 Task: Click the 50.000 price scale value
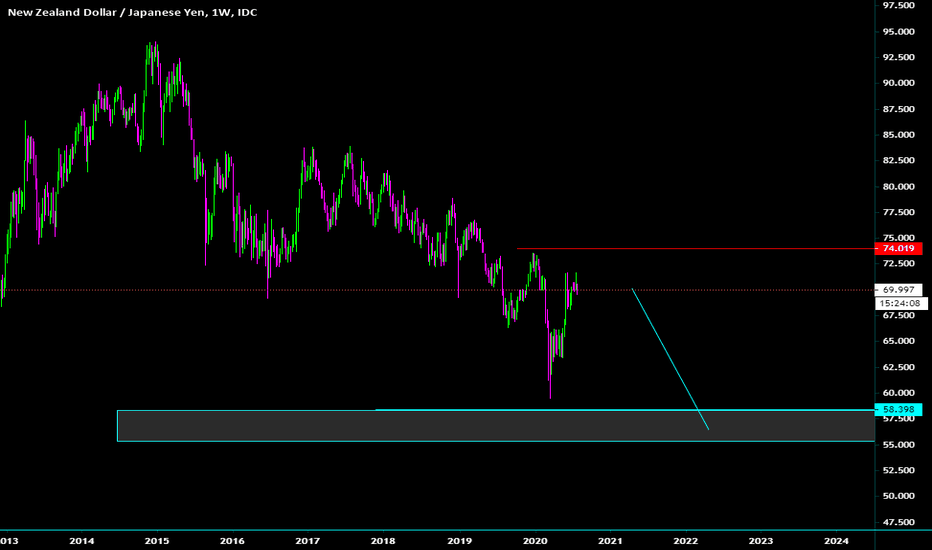point(898,496)
